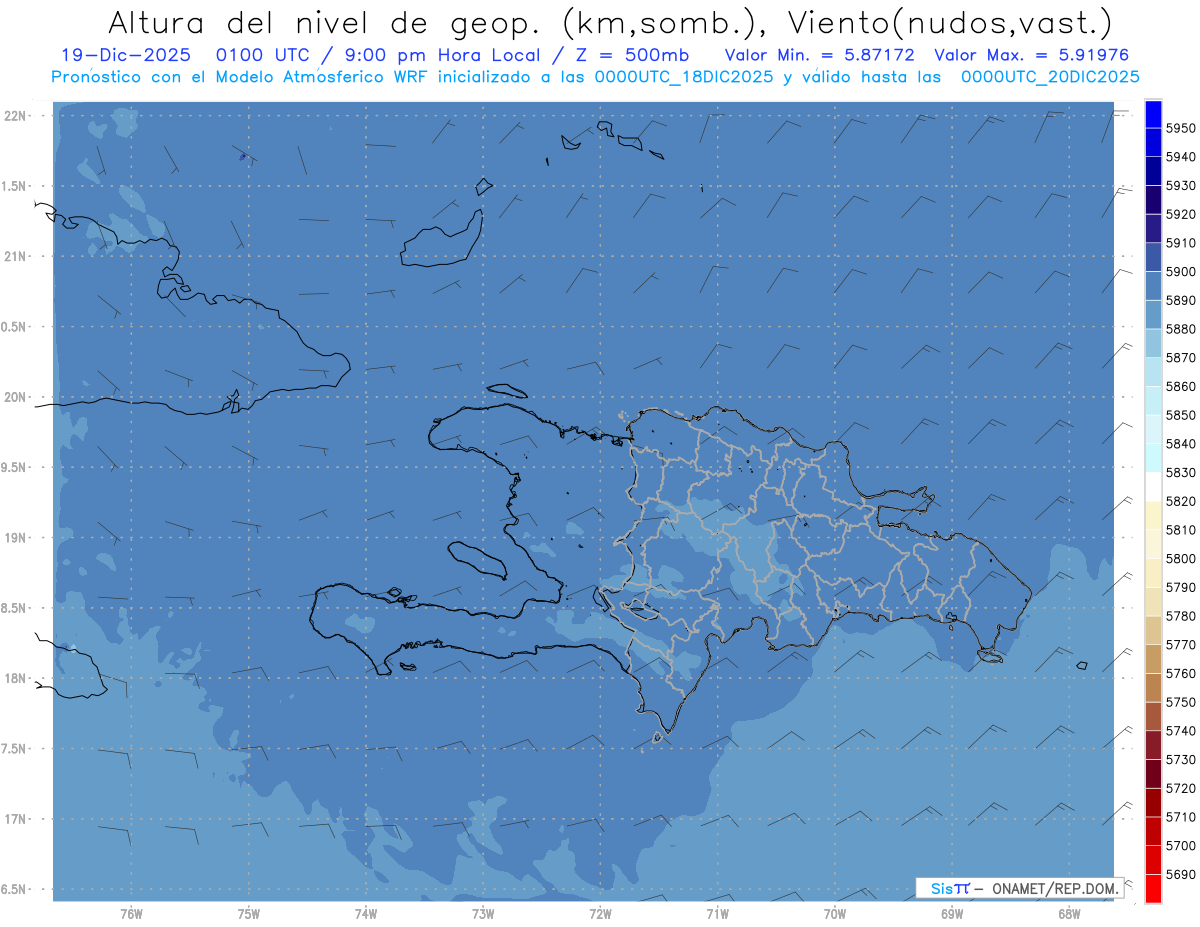Click the '5950' color scale label
The width and height of the screenshot is (1200, 927).
click(1181, 128)
